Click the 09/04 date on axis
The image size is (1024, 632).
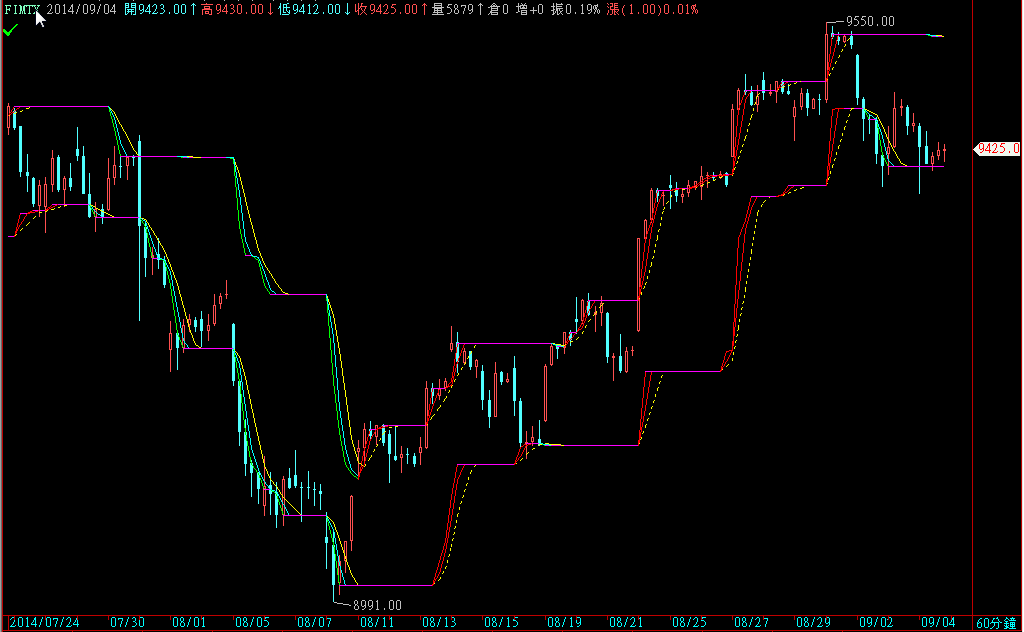click(x=938, y=622)
